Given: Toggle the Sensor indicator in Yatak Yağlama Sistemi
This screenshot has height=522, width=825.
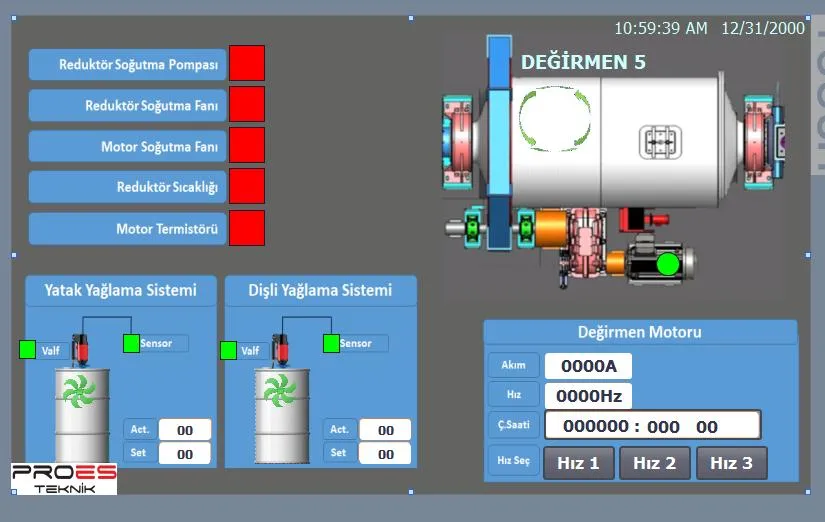Looking at the screenshot, I should point(132,343).
